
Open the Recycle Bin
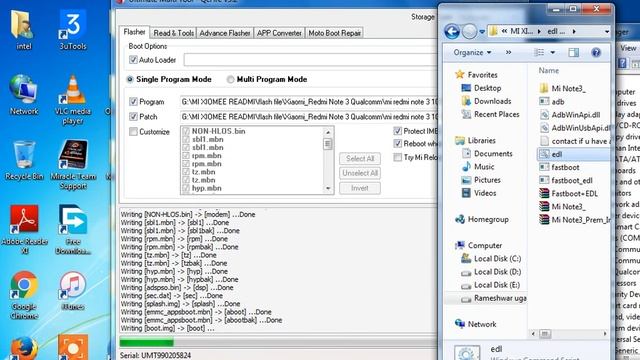click(24, 160)
